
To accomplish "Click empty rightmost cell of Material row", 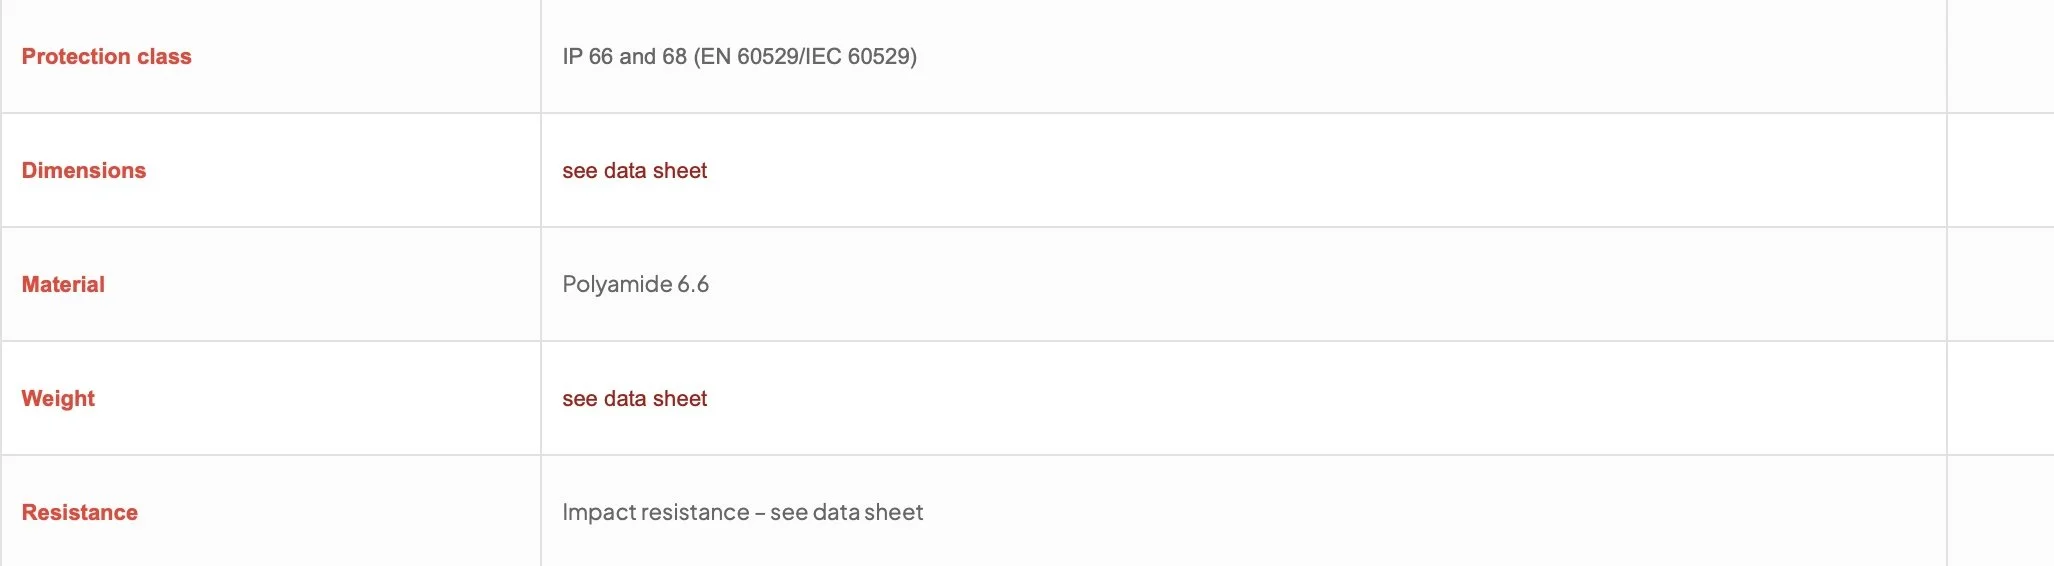I will click(2000, 285).
